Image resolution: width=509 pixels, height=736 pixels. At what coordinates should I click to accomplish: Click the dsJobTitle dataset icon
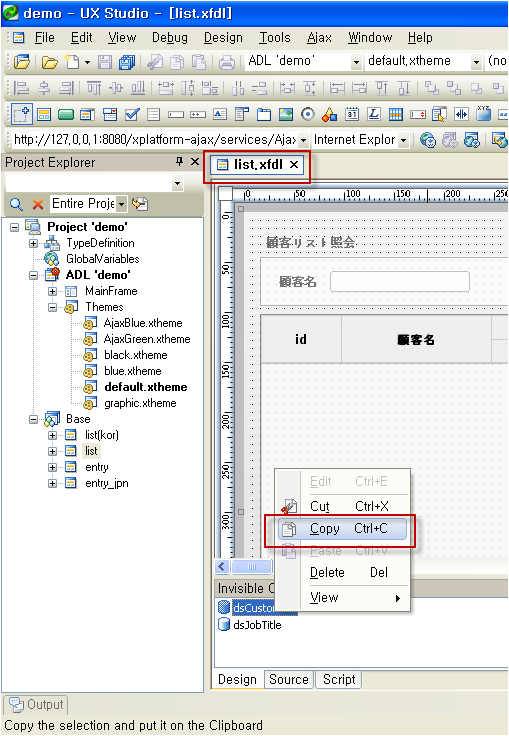tap(224, 625)
